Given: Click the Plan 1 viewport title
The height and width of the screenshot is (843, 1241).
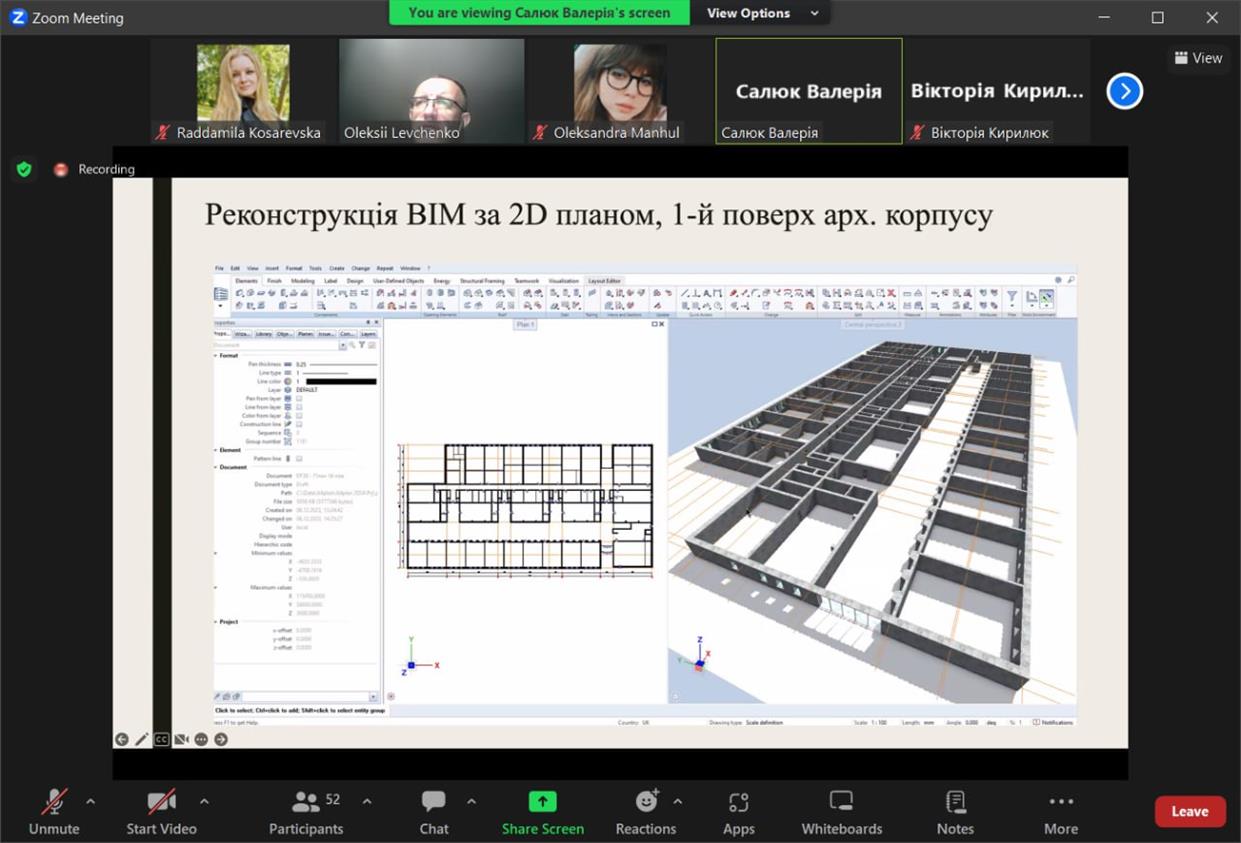Looking at the screenshot, I should pos(525,324).
